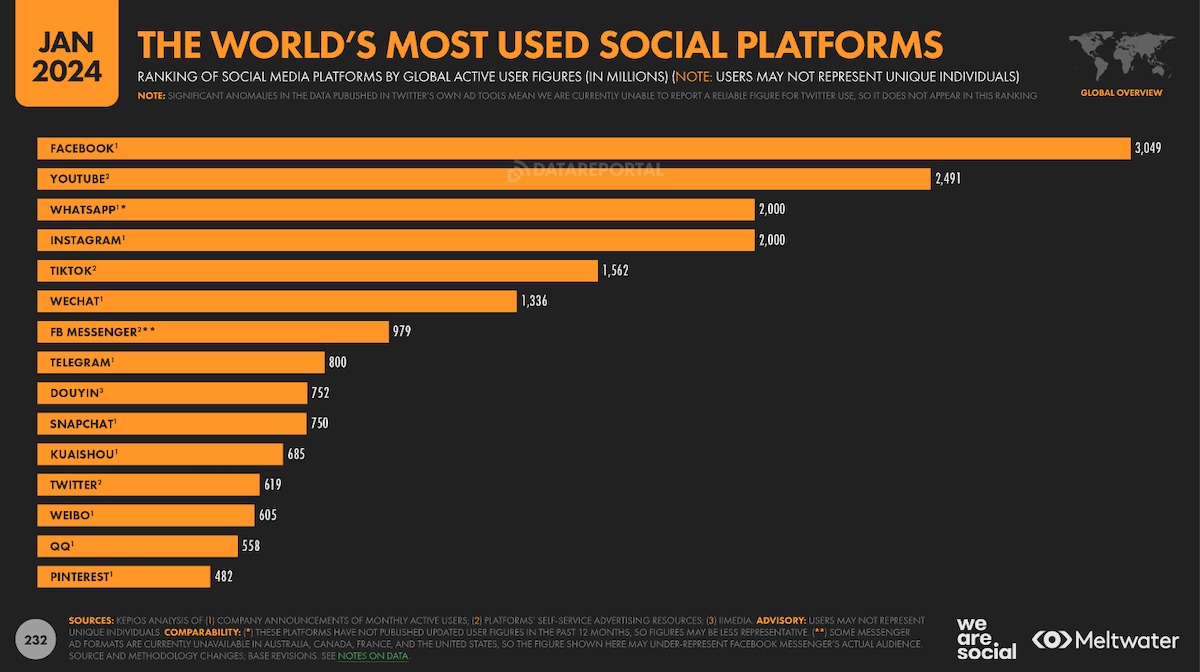Screen dimensions: 1200x672
Task: Open the NOTES ON DATA link
Action: pos(373,655)
